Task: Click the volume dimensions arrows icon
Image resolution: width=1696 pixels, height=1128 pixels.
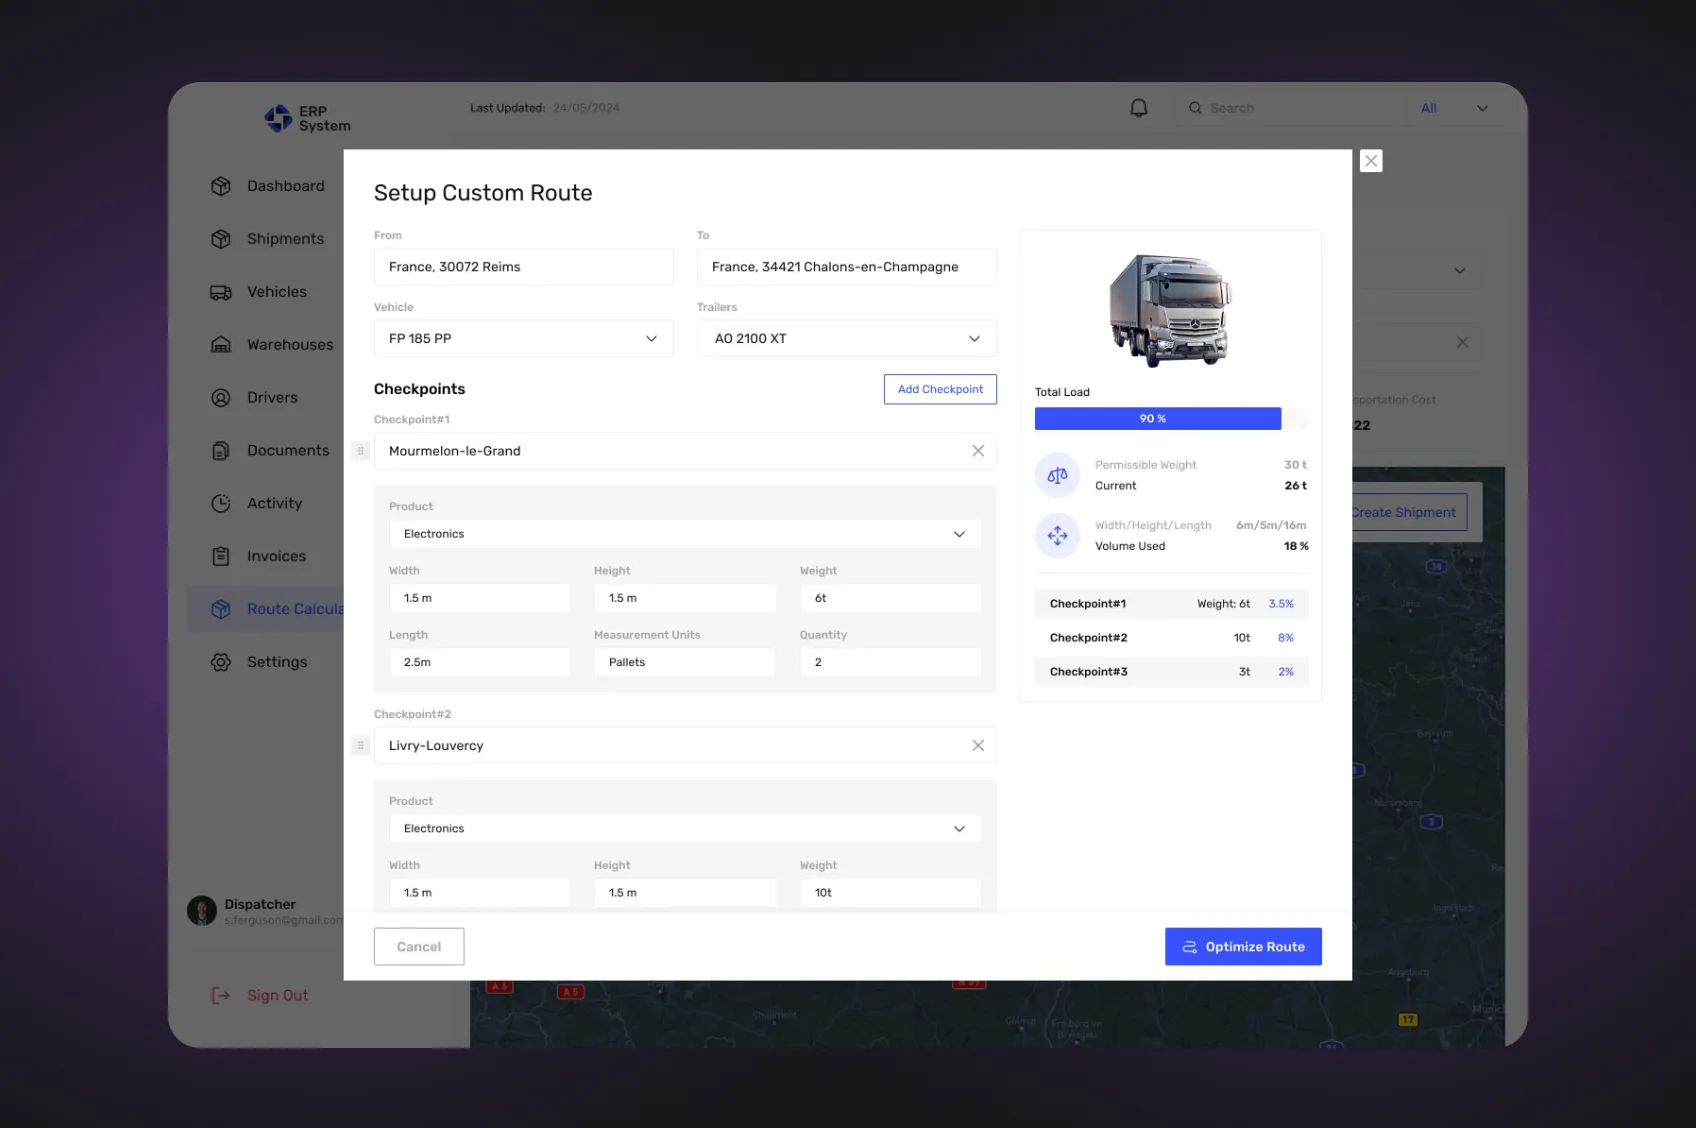Action: pyautogui.click(x=1057, y=536)
